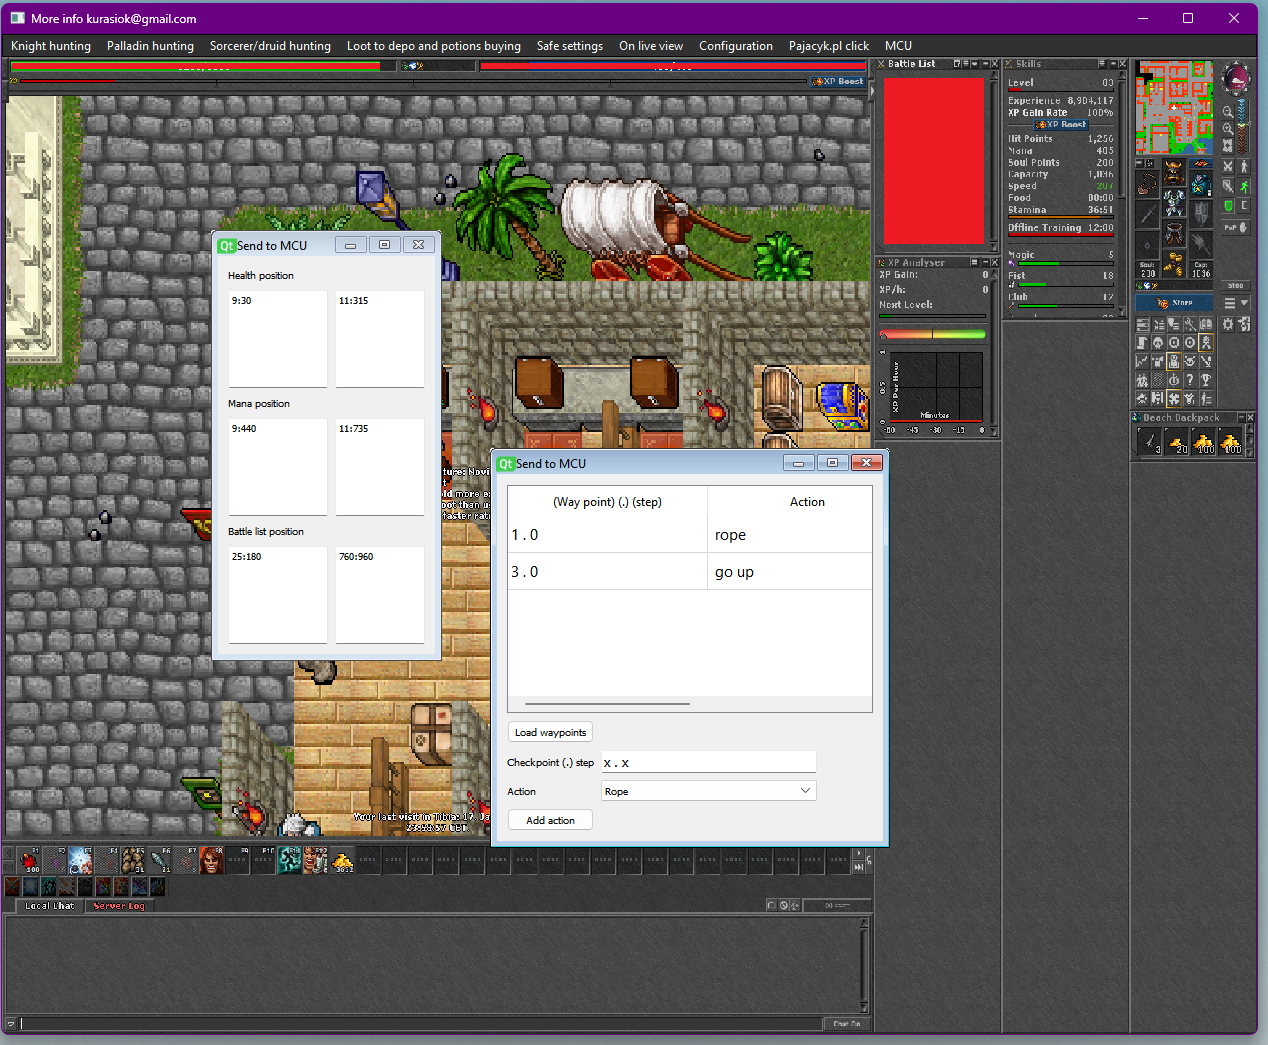The image size is (1268, 1045).
Task: Open the Action dropdown showing Rope
Action: (709, 791)
